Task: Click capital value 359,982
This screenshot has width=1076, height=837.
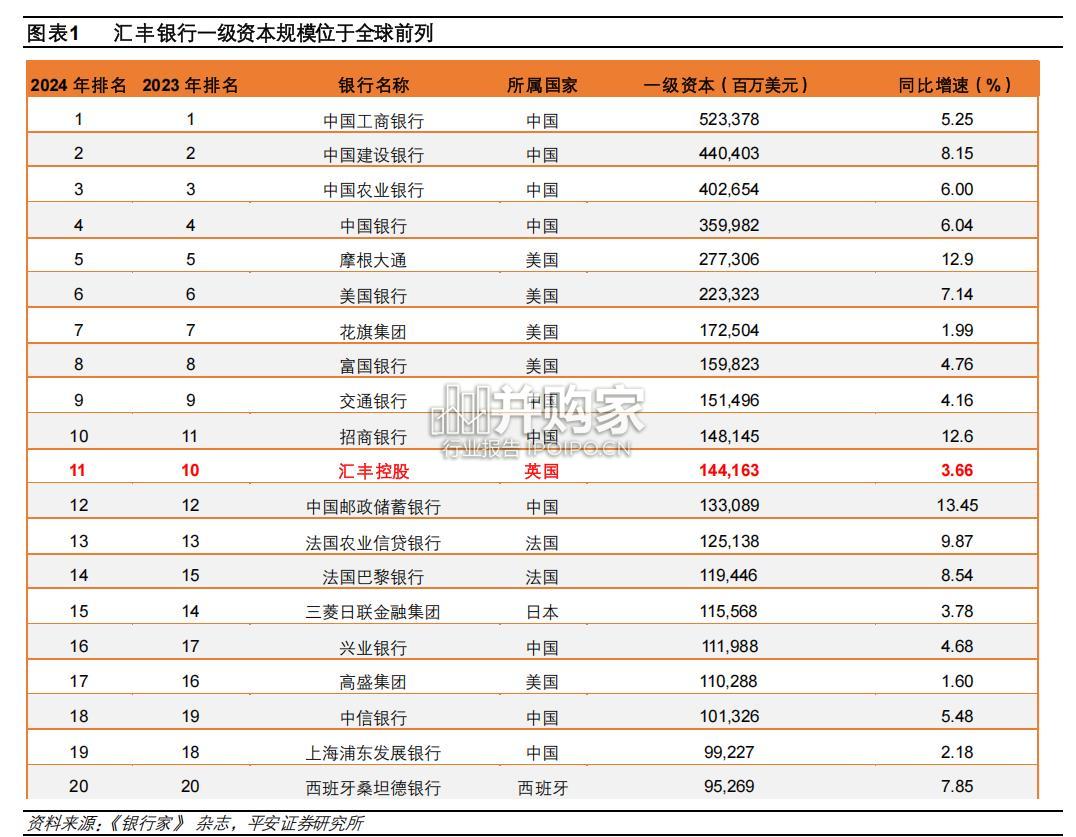Action: (x=729, y=225)
